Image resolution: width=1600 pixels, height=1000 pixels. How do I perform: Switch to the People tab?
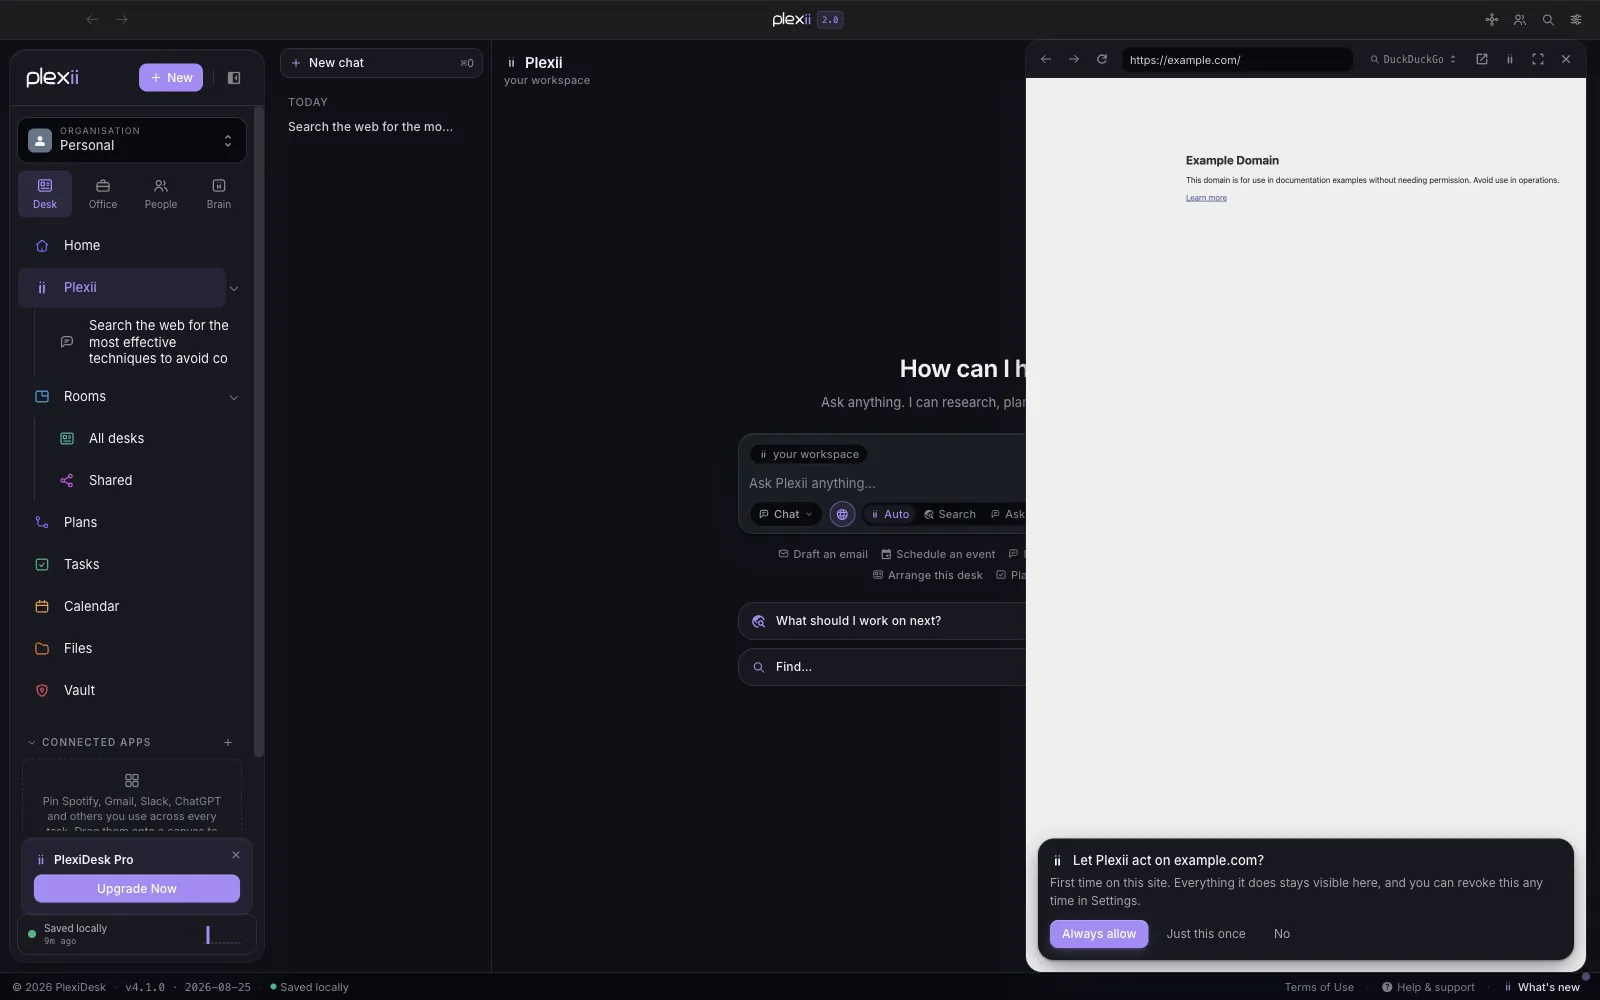[161, 194]
